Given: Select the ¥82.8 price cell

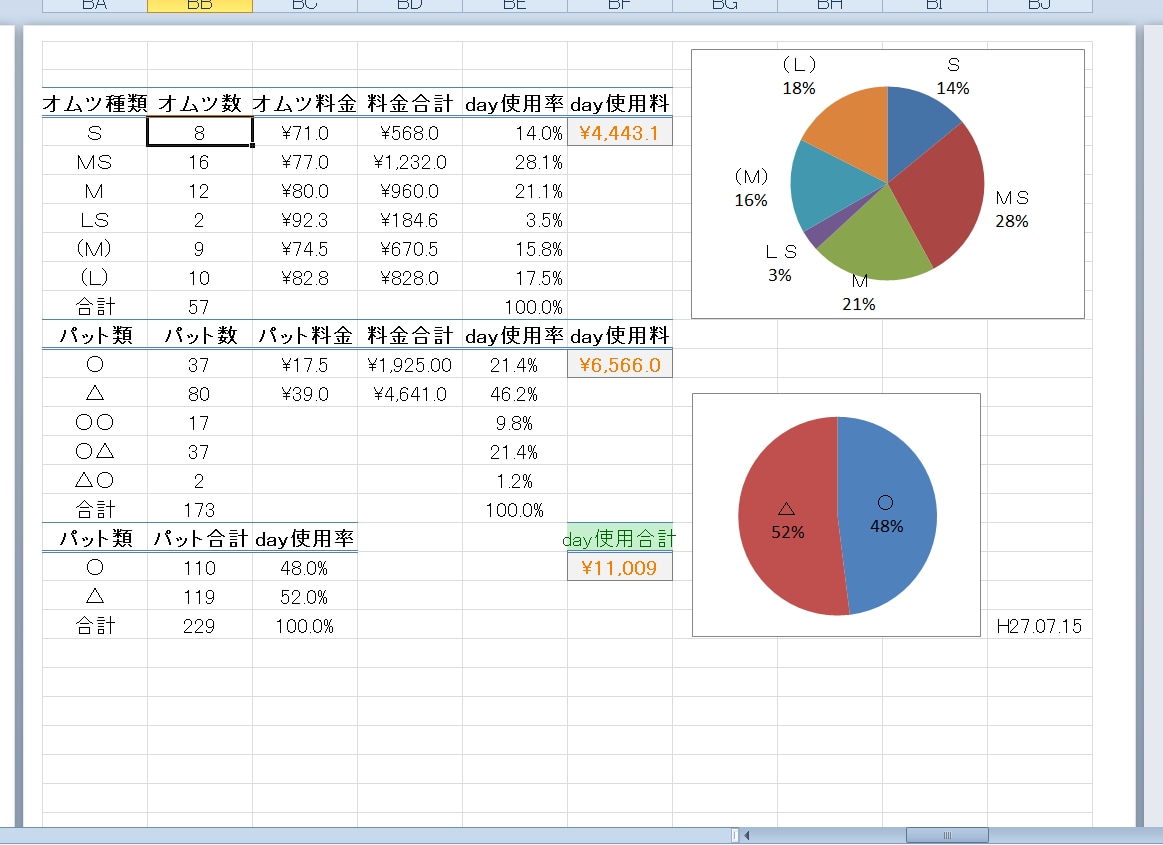Looking at the screenshot, I should pos(305,277).
